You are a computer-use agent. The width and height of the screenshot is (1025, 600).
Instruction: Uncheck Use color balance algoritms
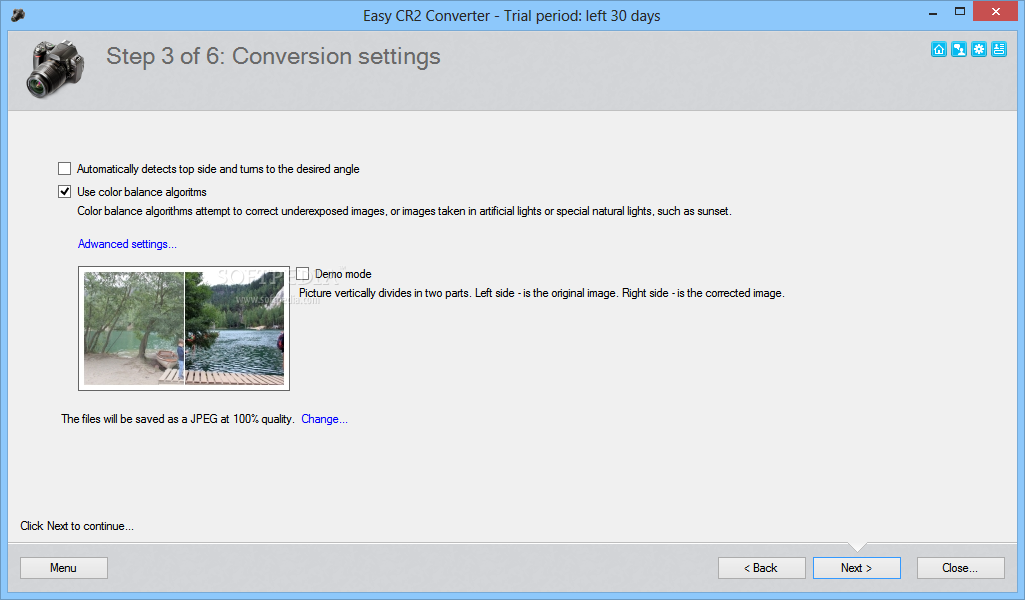(64, 192)
